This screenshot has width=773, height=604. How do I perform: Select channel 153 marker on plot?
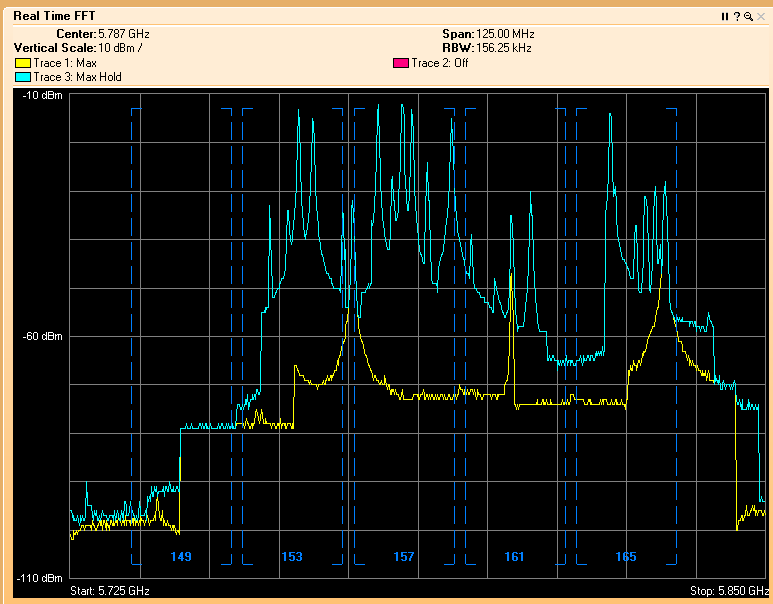click(x=292, y=557)
